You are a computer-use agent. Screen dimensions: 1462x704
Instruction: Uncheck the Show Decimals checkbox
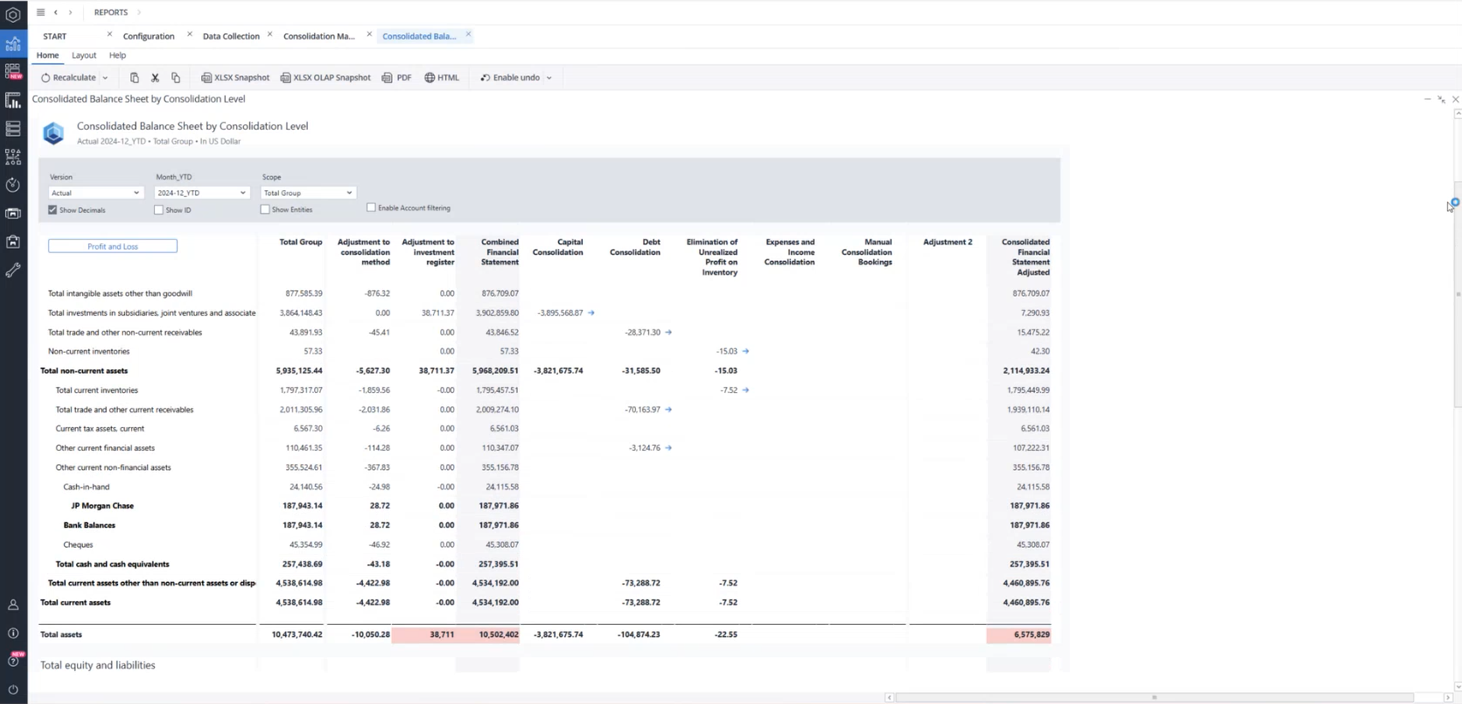(x=53, y=210)
